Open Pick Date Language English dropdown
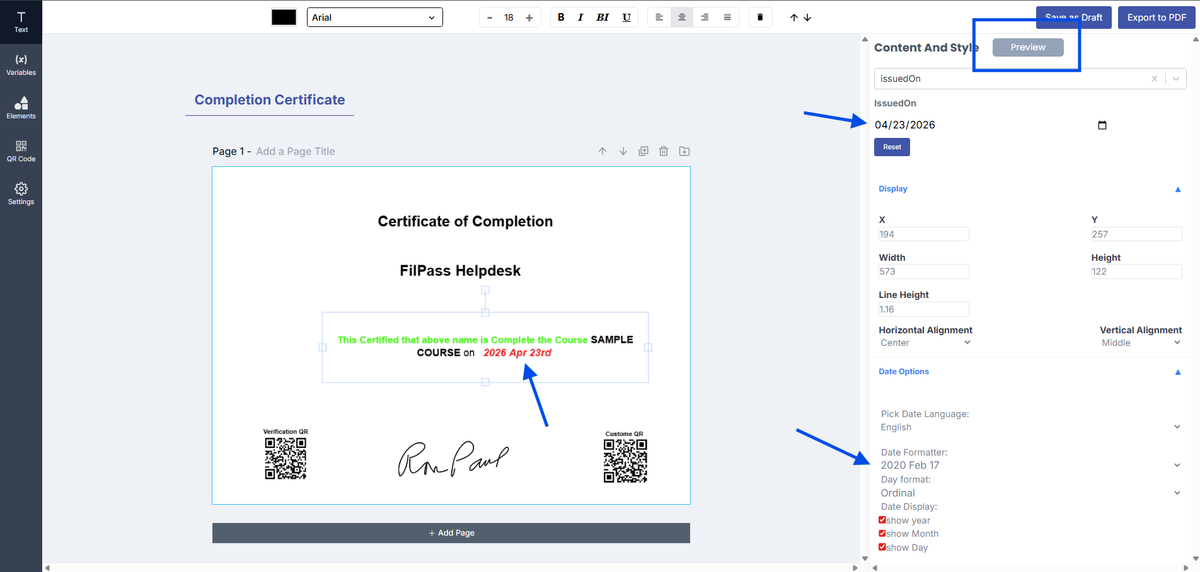 1031,427
